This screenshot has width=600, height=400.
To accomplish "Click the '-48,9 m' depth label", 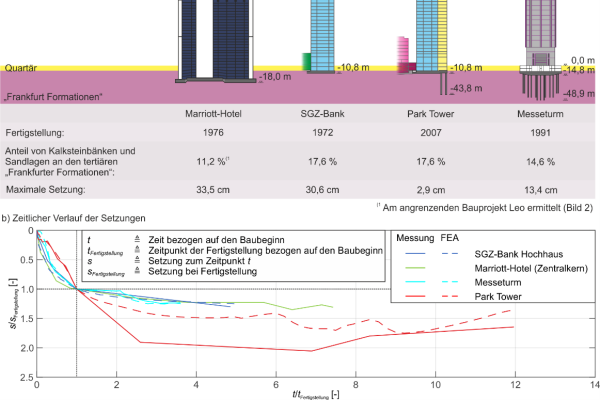I will tap(579, 94).
